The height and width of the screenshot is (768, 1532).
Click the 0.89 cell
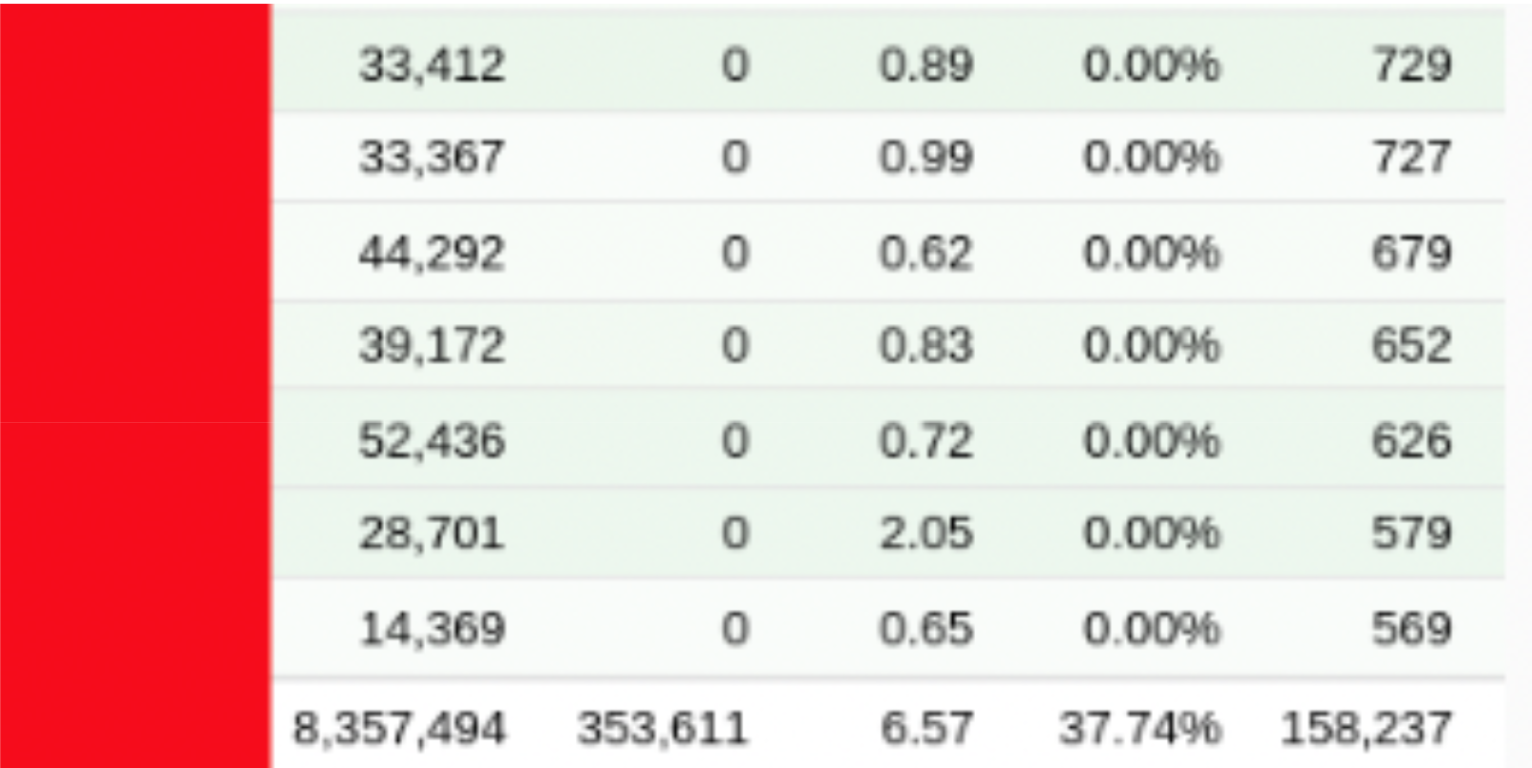(x=926, y=66)
